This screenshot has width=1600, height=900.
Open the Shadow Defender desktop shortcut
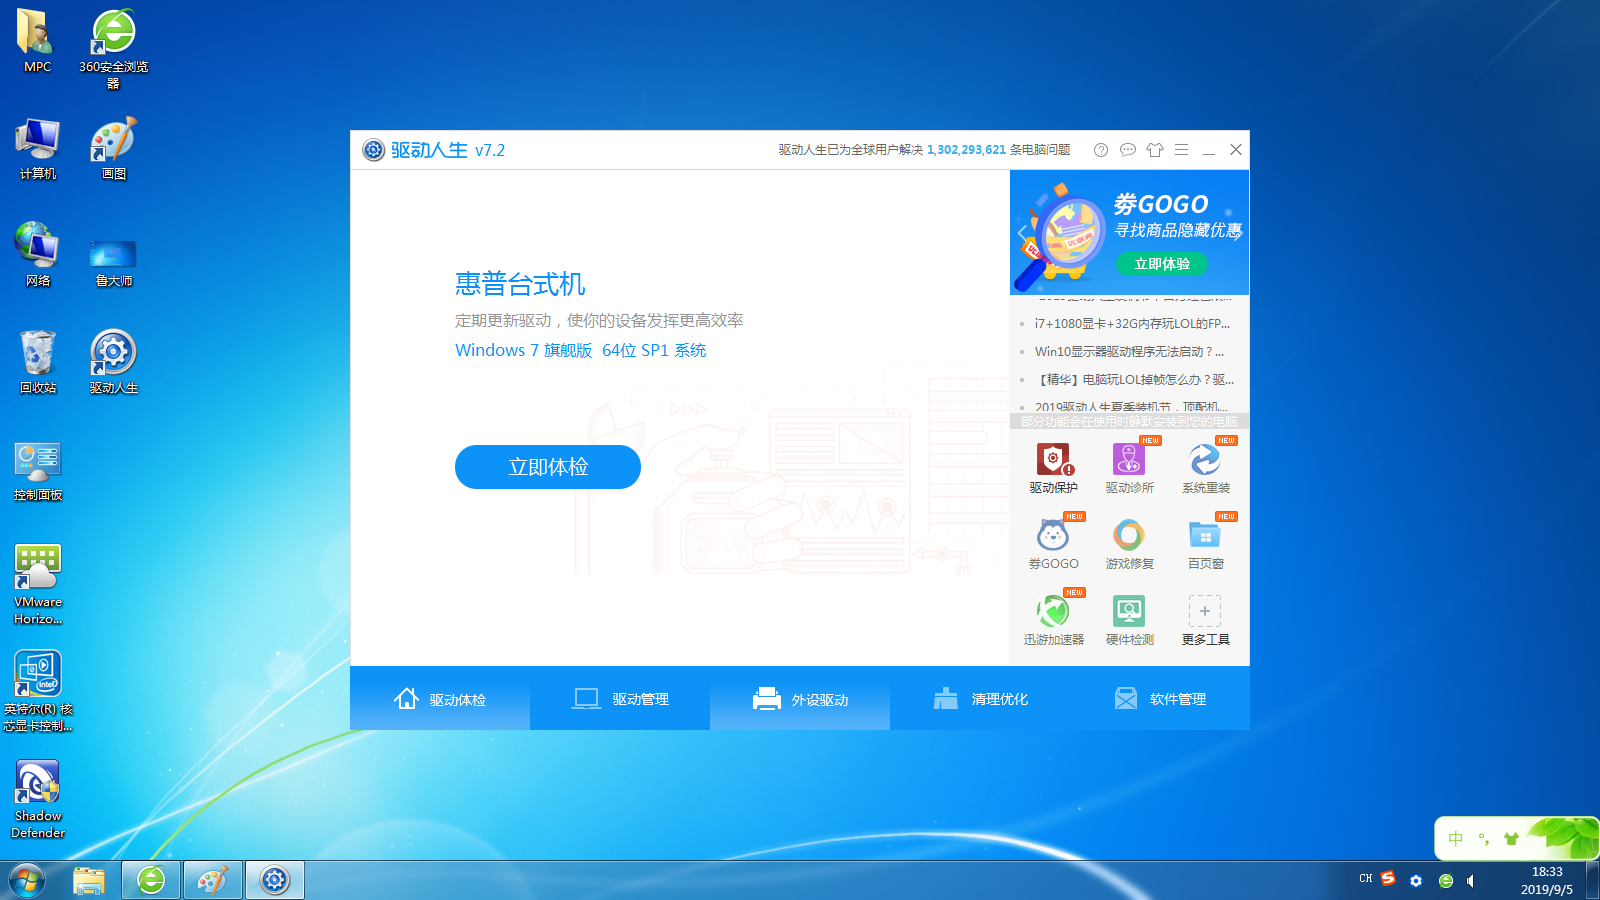click(37, 799)
